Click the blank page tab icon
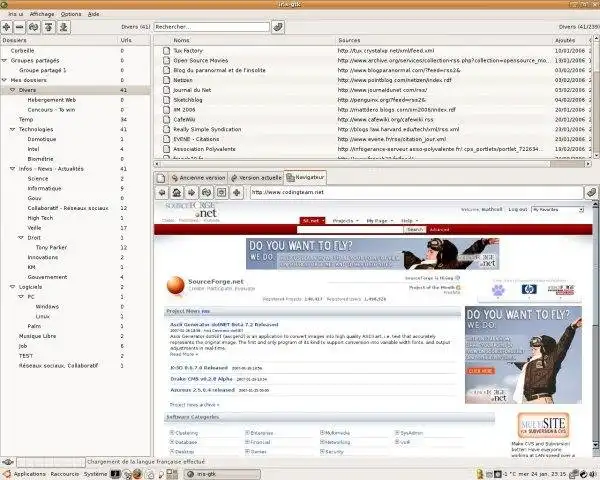Screen dimensions: 600x480 pos(161,178)
